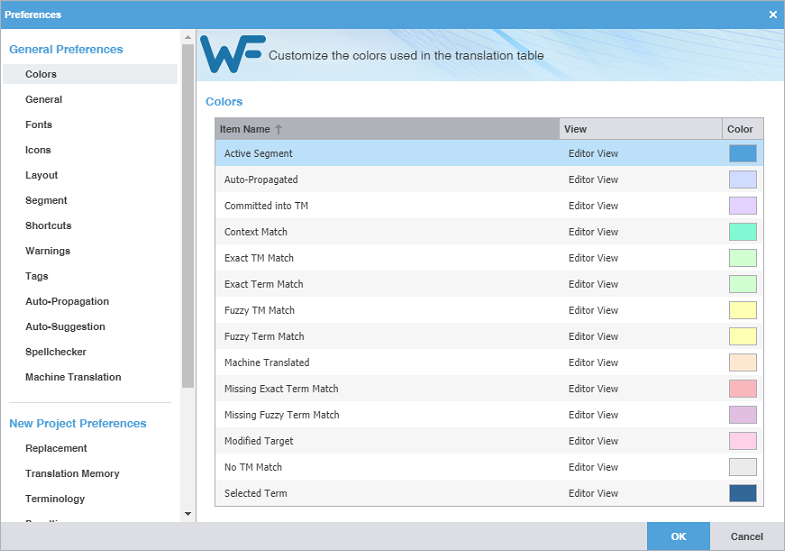The image size is (785, 551).
Task: Open the Fonts preferences page
Action: [39, 125]
